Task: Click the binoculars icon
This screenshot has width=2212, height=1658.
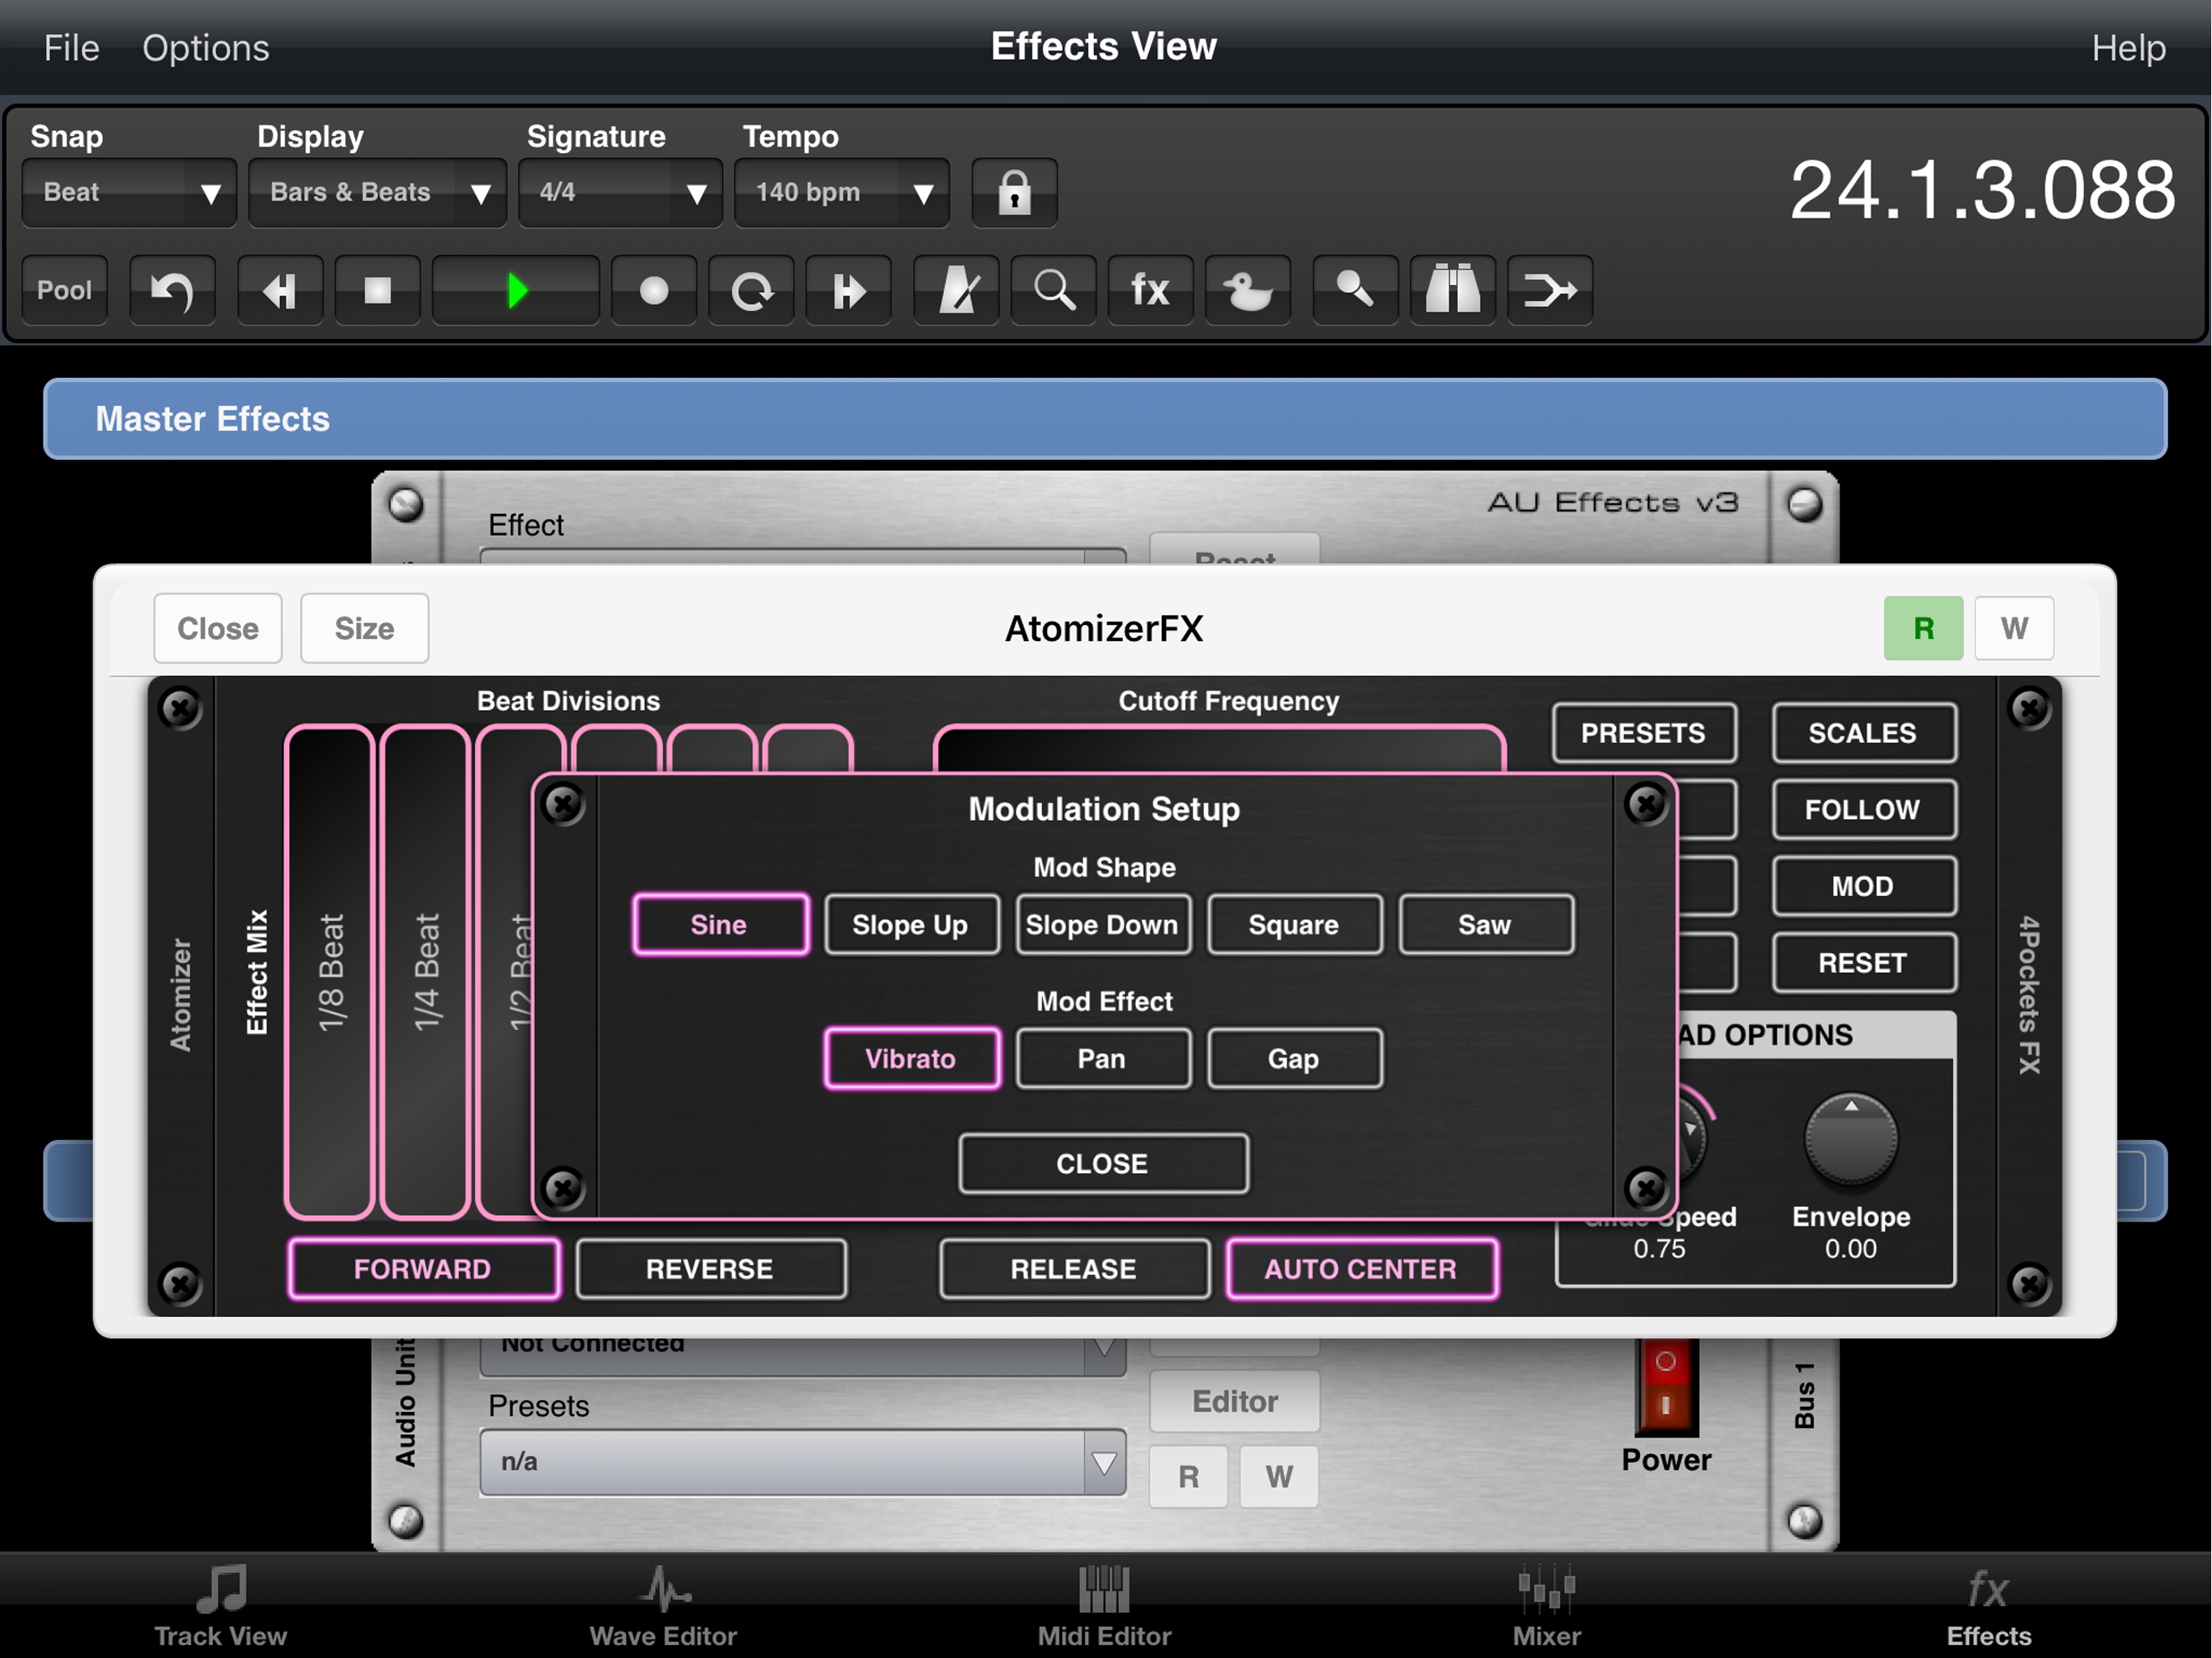Action: (x=1452, y=291)
